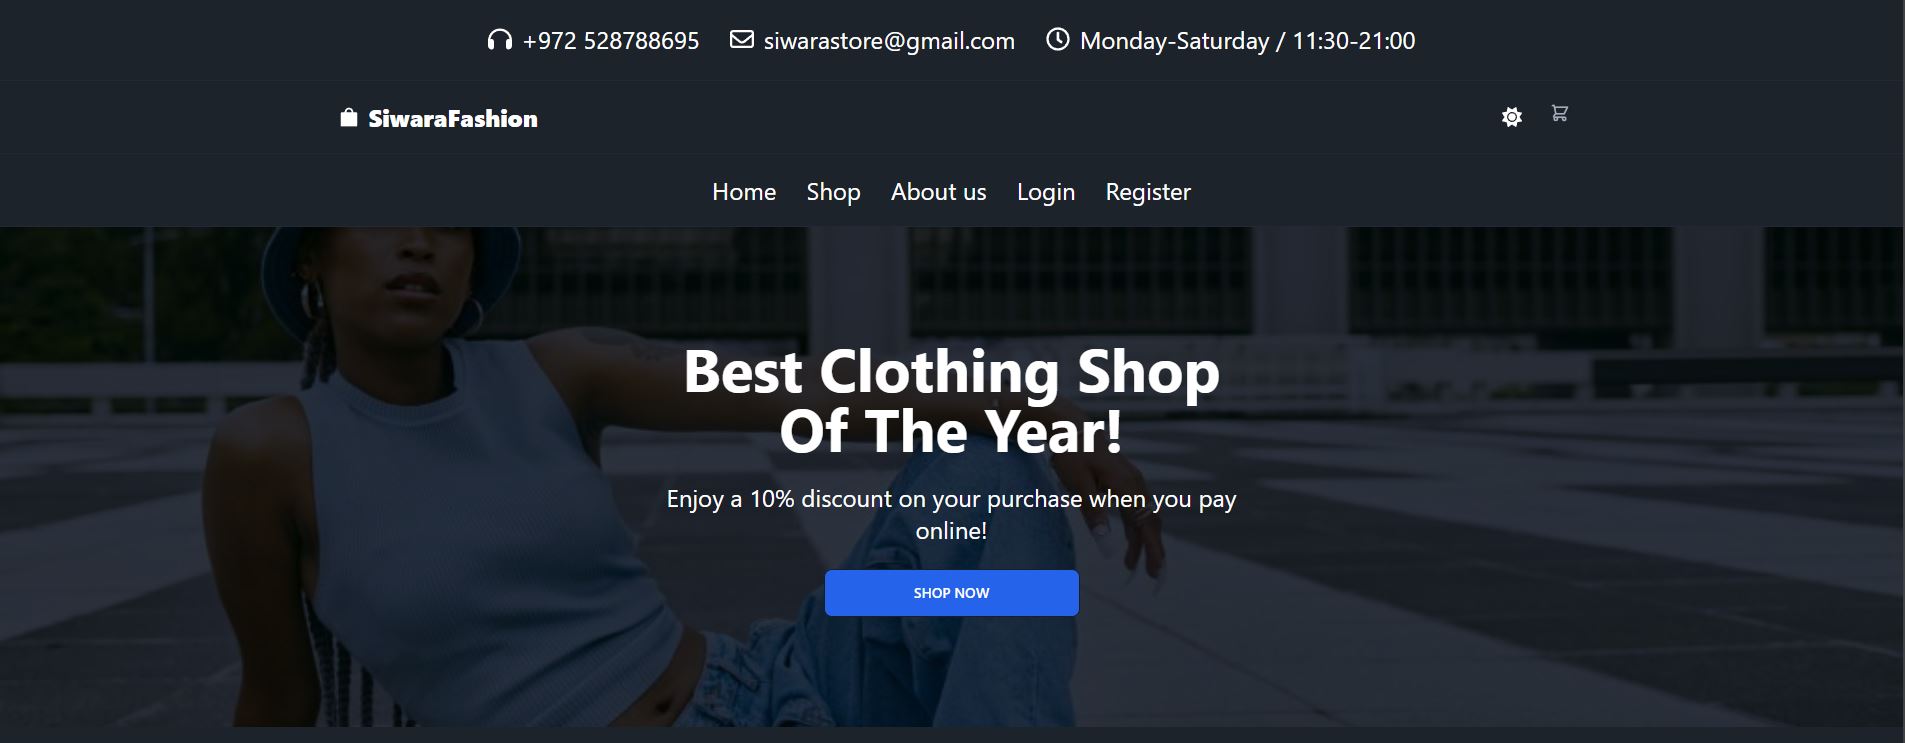Click the SiwaraFashion brand name
Screen dimensions: 1905x743
point(453,119)
